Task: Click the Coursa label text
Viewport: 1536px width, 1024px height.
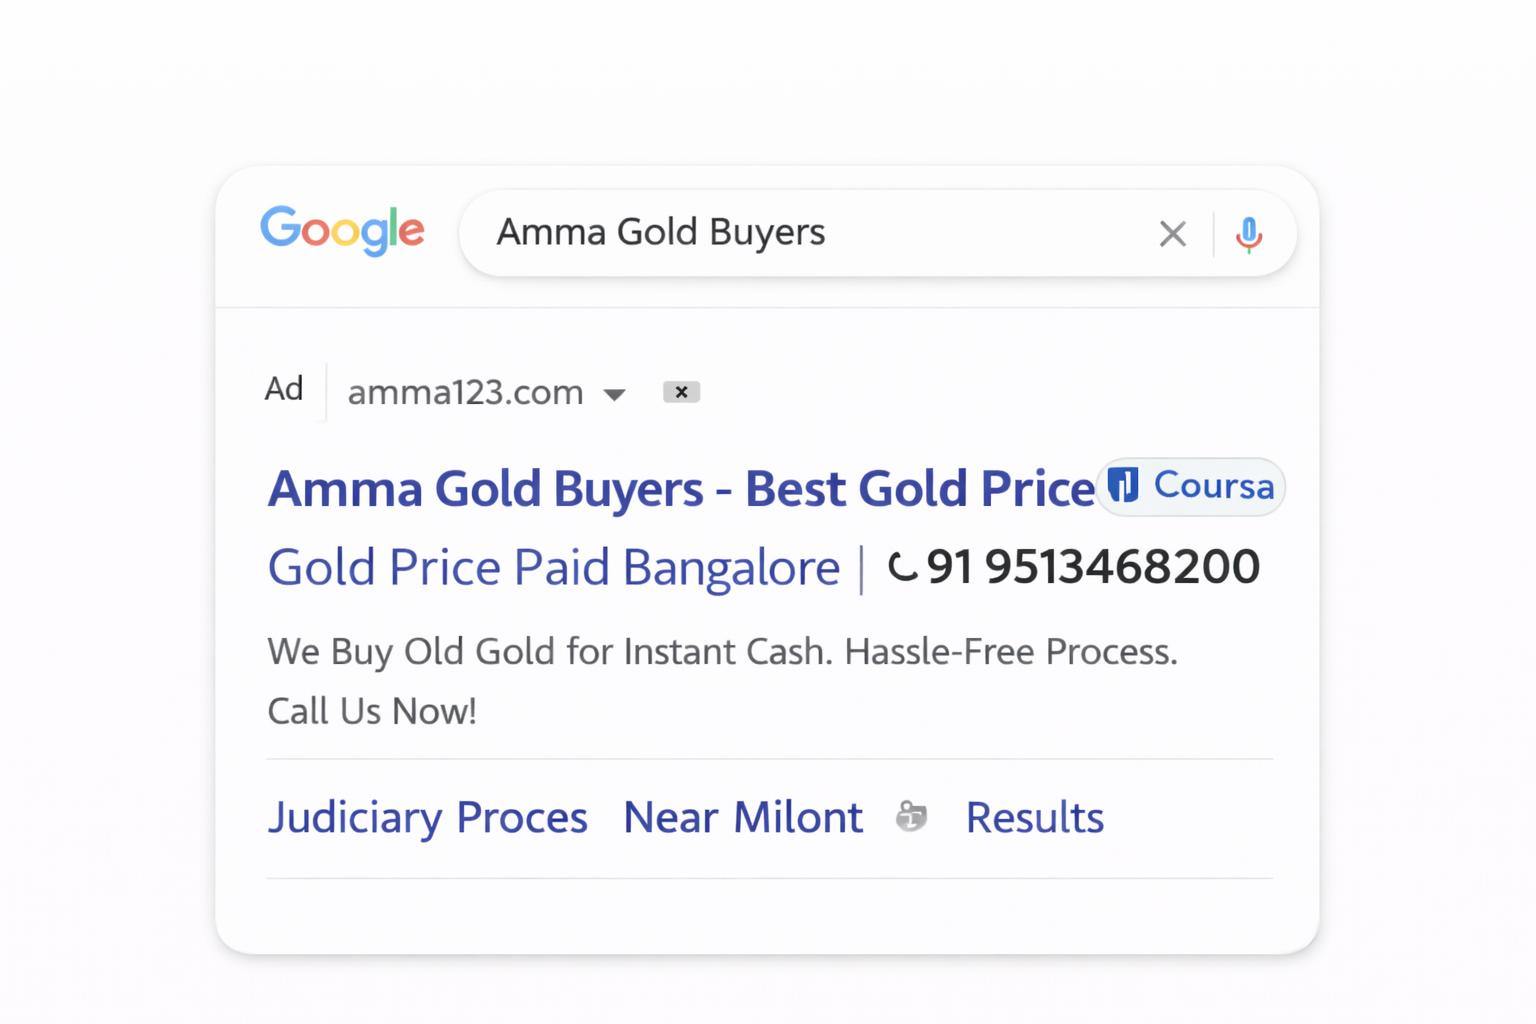Action: click(1213, 486)
